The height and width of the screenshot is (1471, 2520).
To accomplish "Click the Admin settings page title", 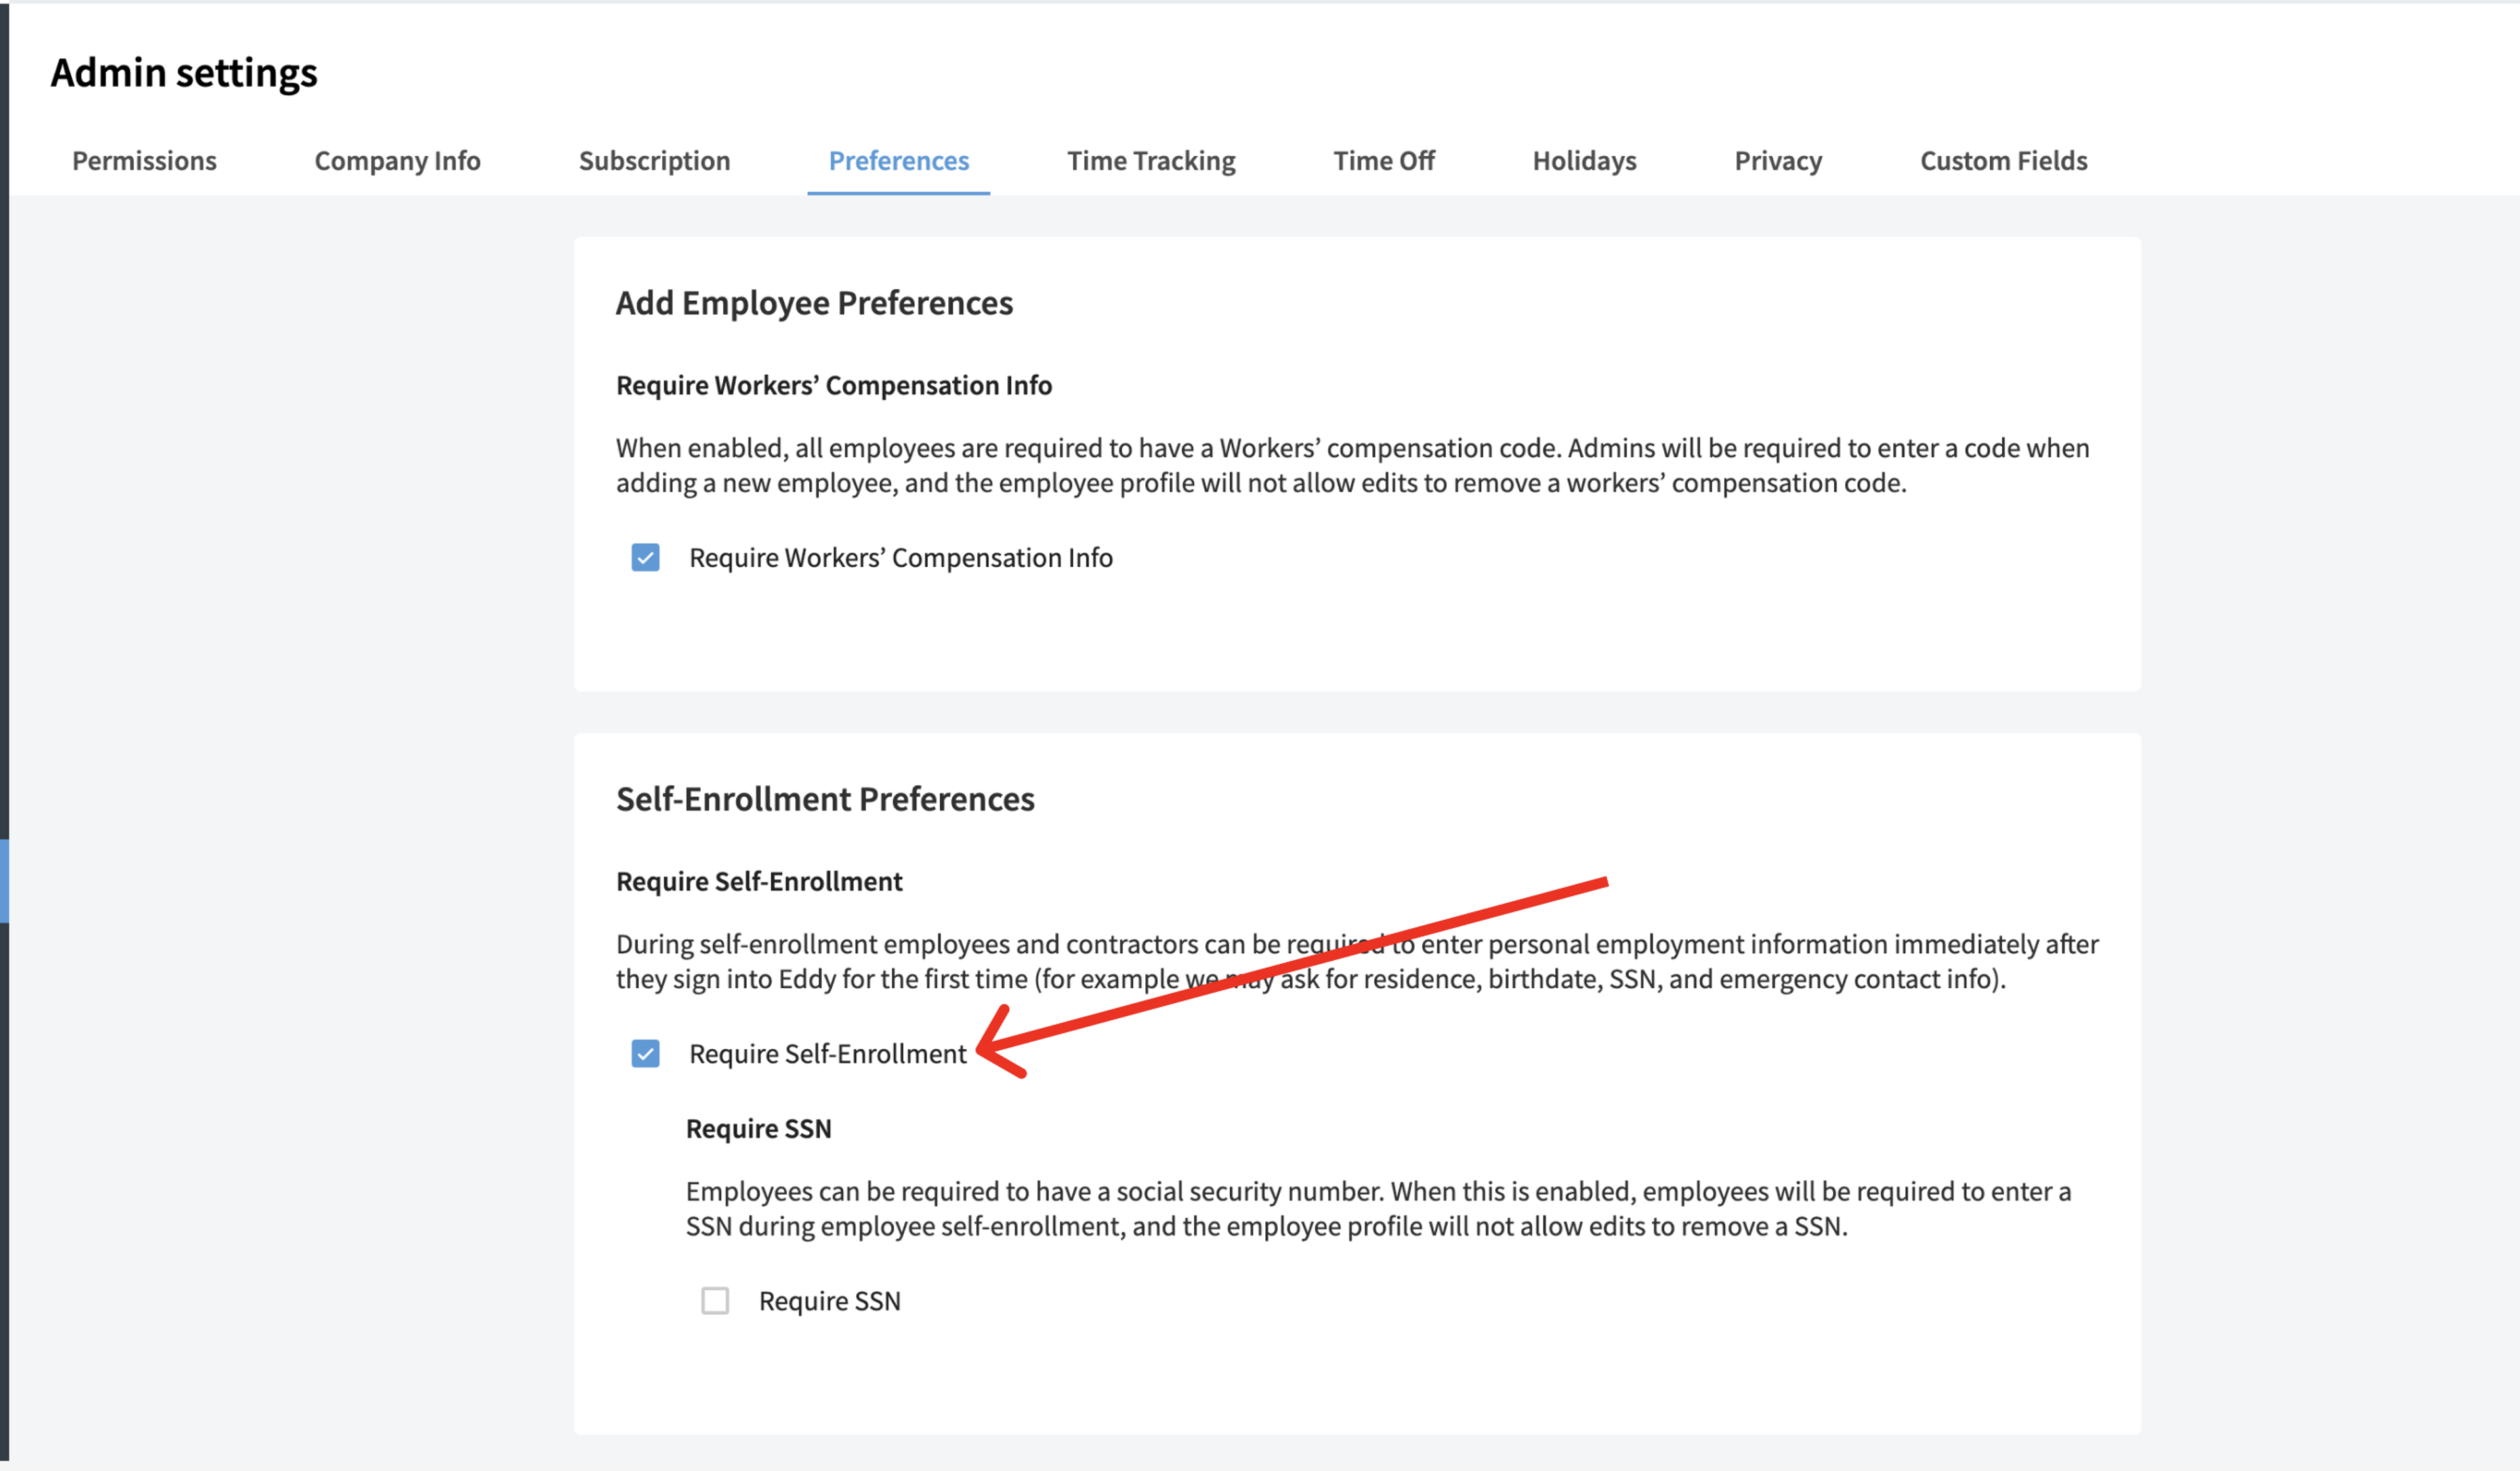I will click(x=184, y=73).
